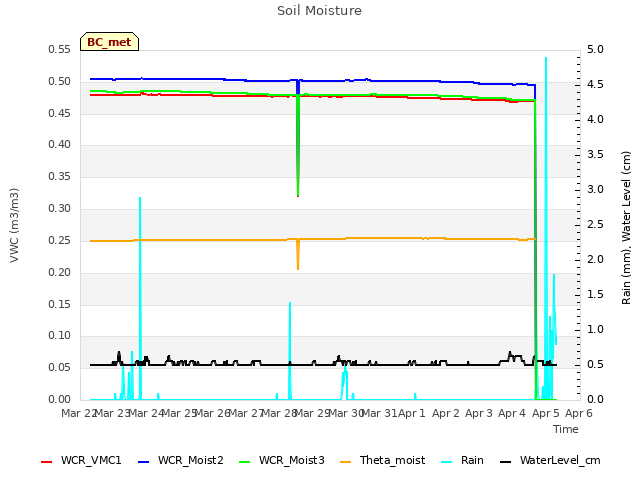Click the 0.40 left axis tick
This screenshot has width=640, height=480.
coord(60,144)
